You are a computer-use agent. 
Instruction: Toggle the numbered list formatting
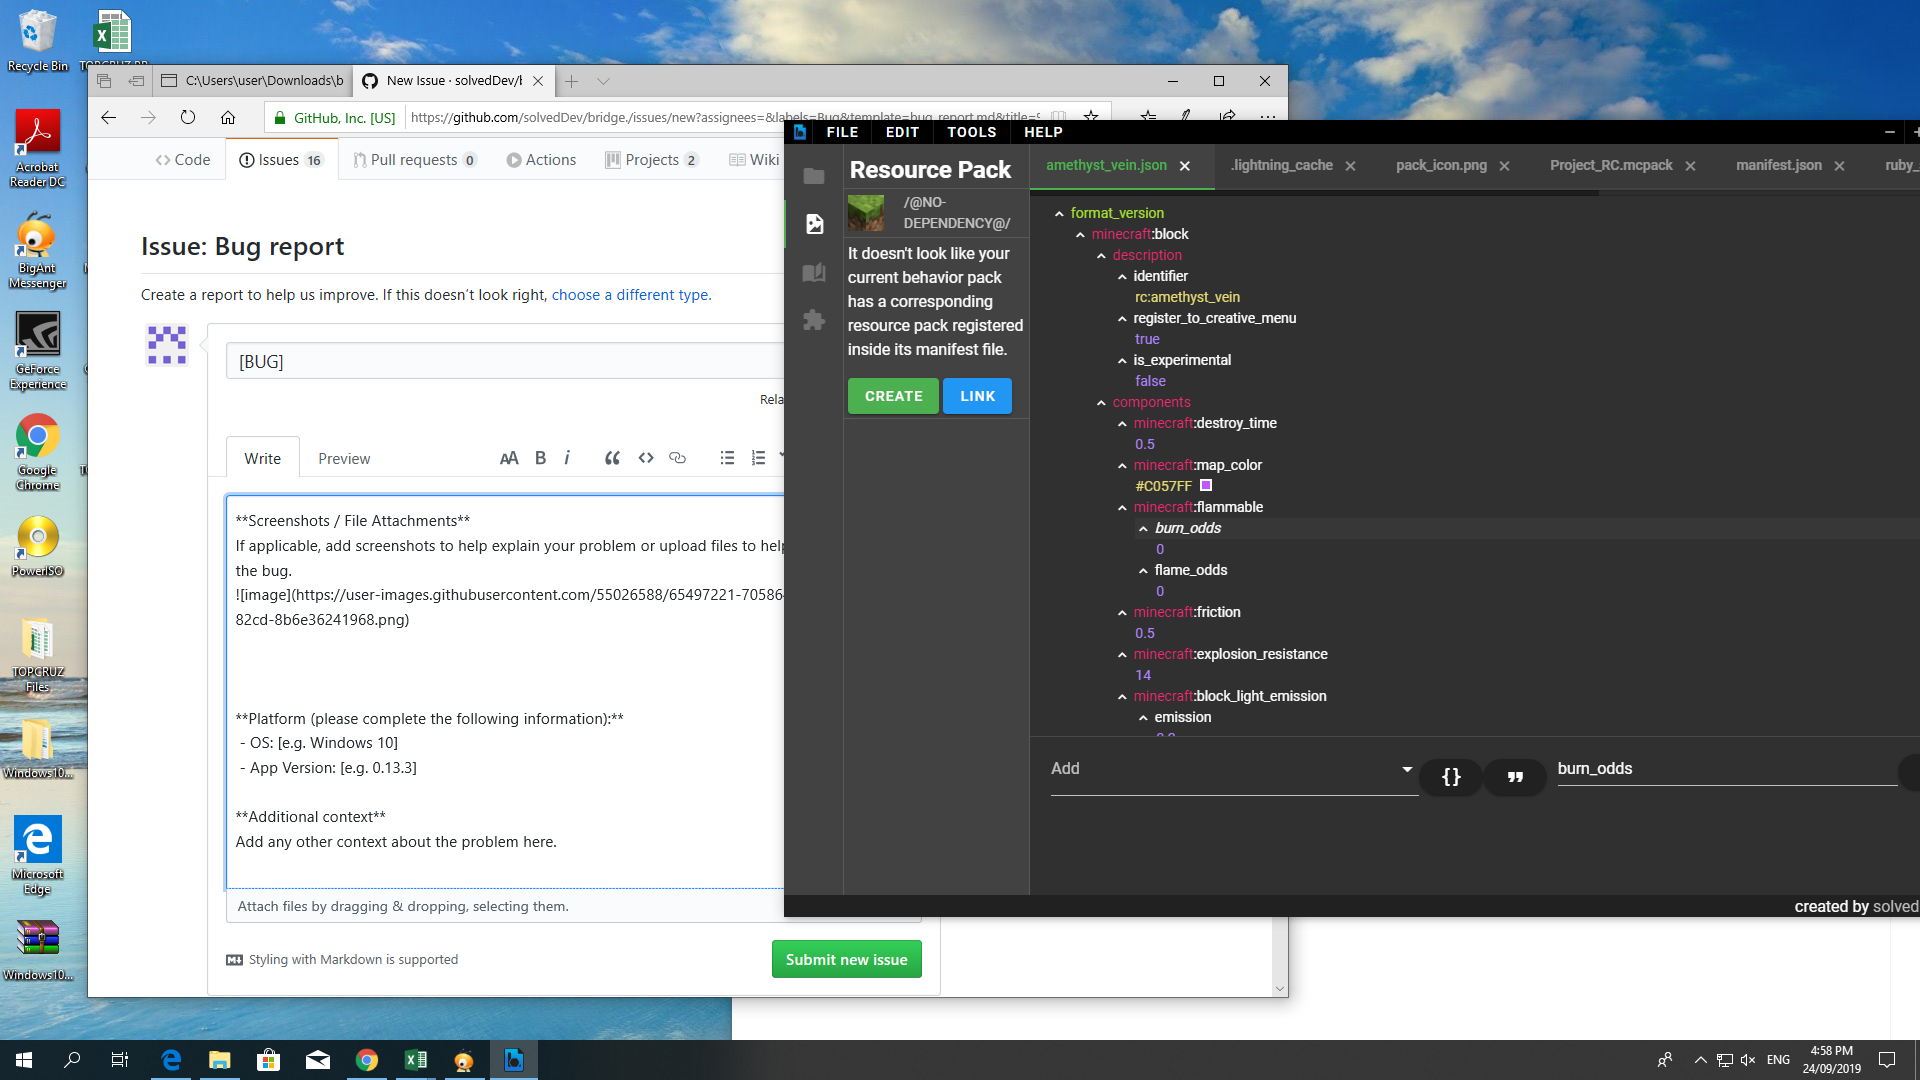757,457
